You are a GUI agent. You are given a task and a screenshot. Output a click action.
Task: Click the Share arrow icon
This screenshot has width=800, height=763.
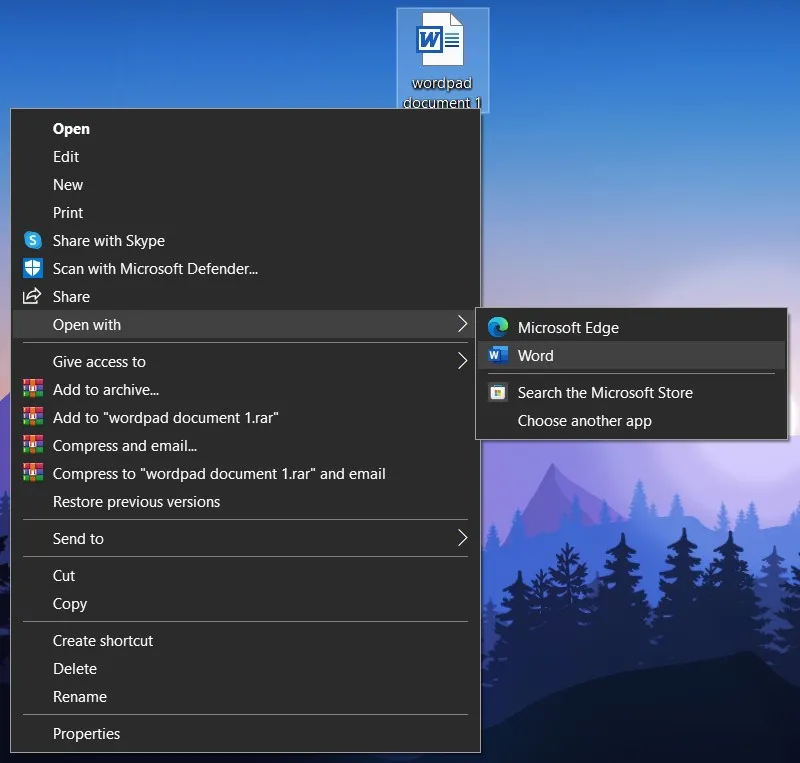tap(33, 297)
